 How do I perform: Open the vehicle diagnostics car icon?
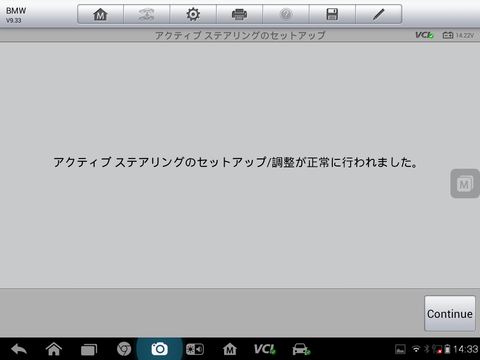tap(301, 349)
